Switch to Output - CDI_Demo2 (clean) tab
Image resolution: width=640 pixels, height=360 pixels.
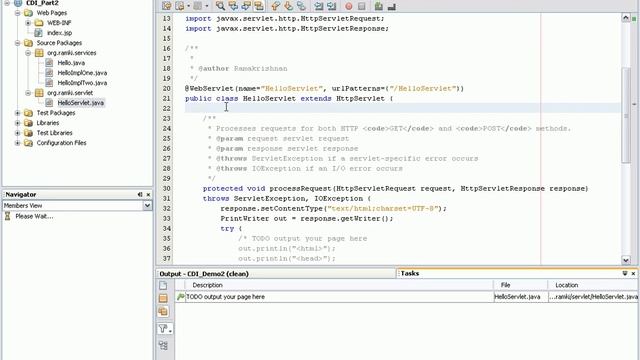click(204, 274)
